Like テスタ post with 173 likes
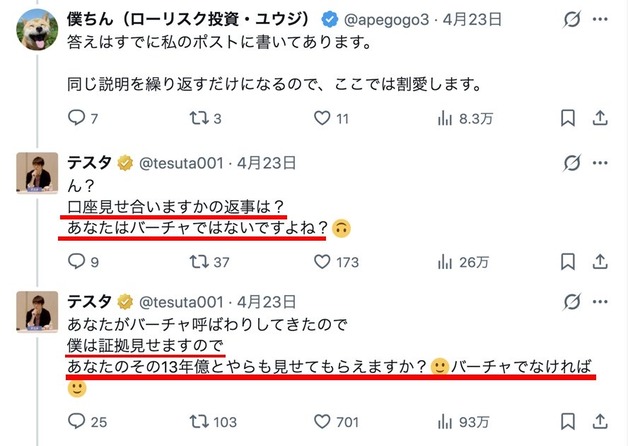This screenshot has width=640, height=446. pos(322,264)
